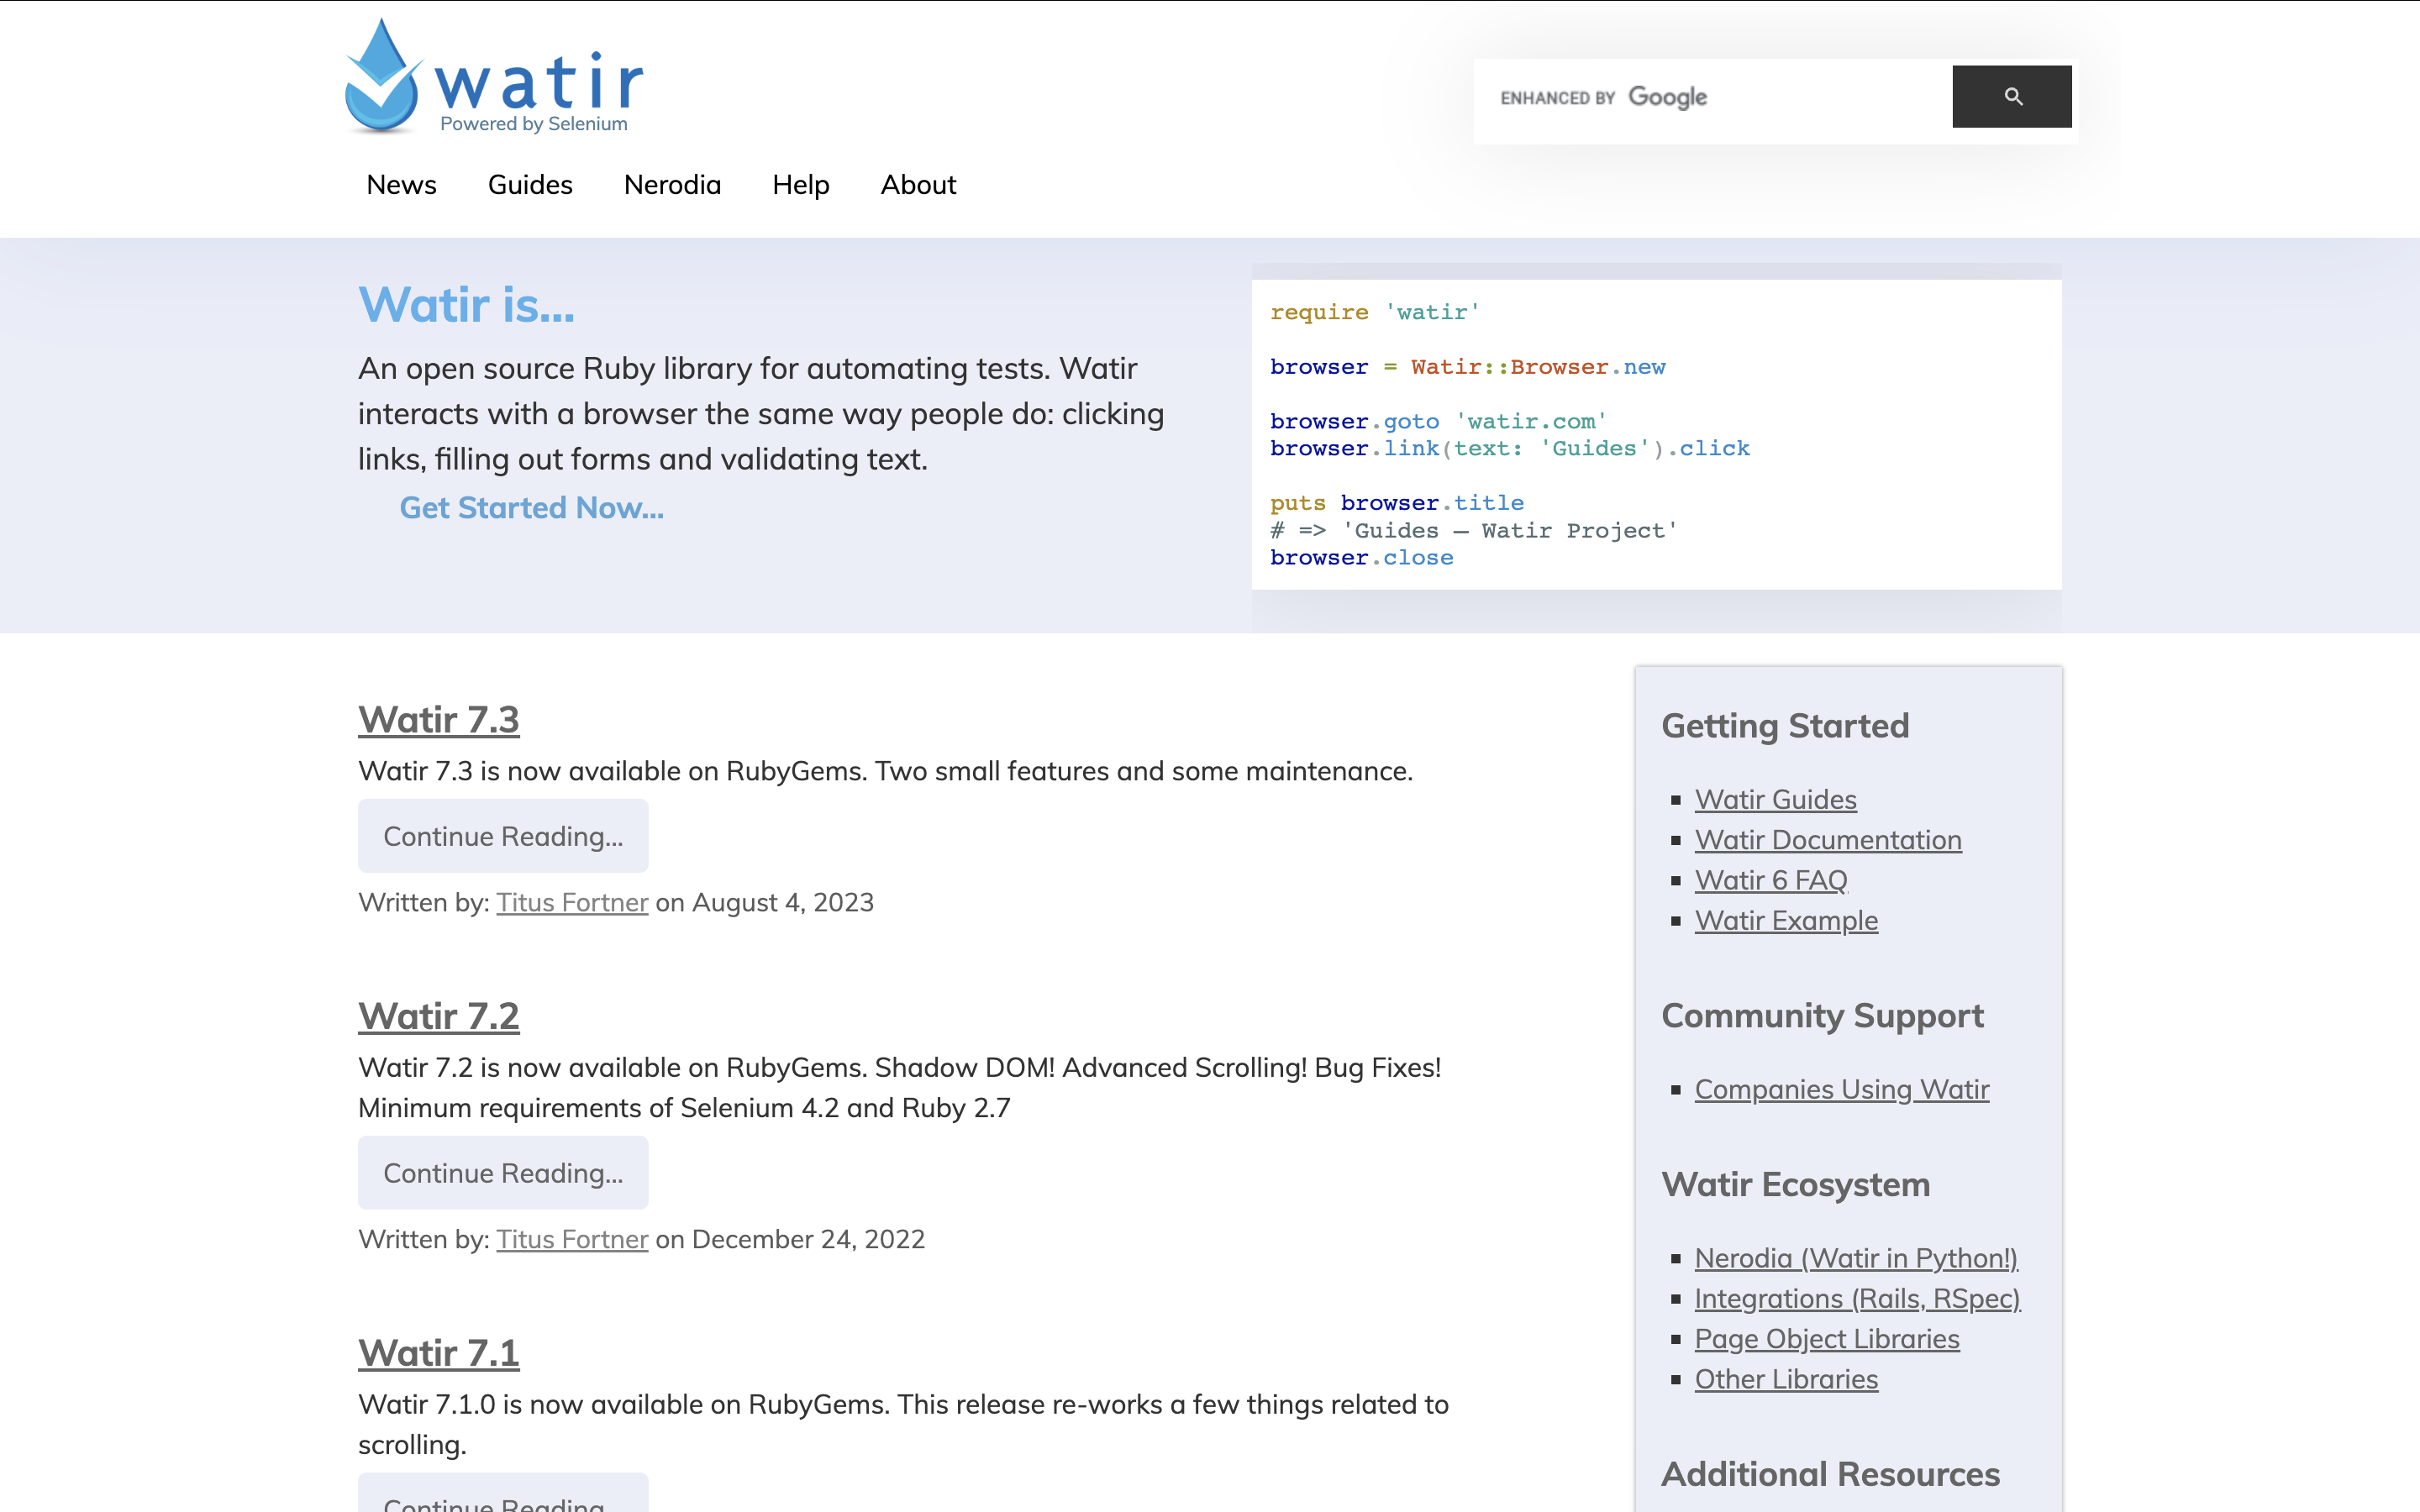Open Nerodia (Watir in Python!) link

[1855, 1258]
